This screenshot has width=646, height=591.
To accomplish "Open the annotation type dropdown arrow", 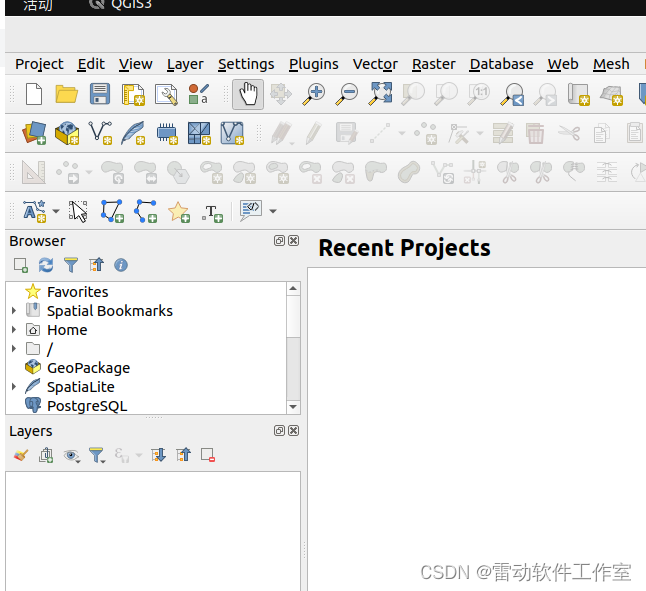I will (x=273, y=211).
